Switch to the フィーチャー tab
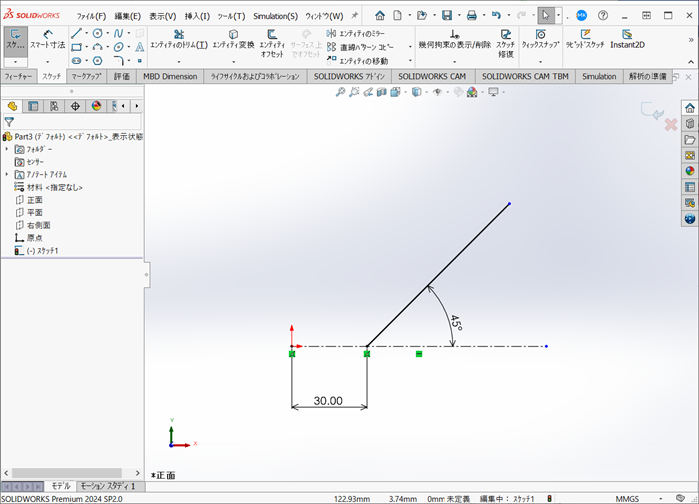This screenshot has width=699, height=504. [18, 77]
